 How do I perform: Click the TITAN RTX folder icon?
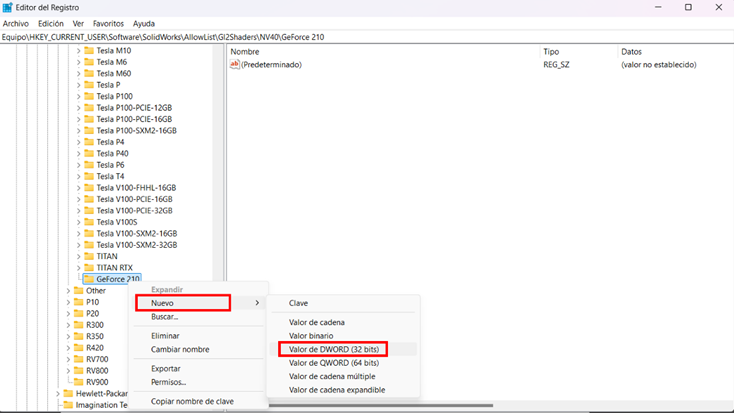click(89, 268)
